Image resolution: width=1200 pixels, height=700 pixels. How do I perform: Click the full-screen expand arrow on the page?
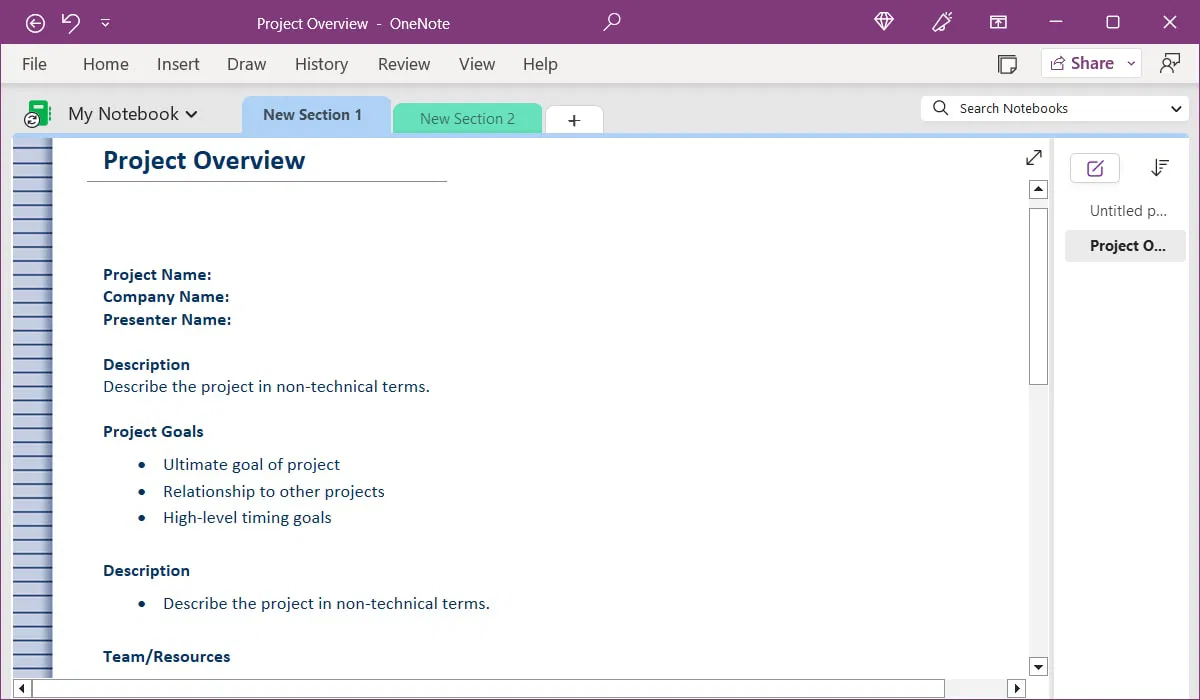(1032, 157)
